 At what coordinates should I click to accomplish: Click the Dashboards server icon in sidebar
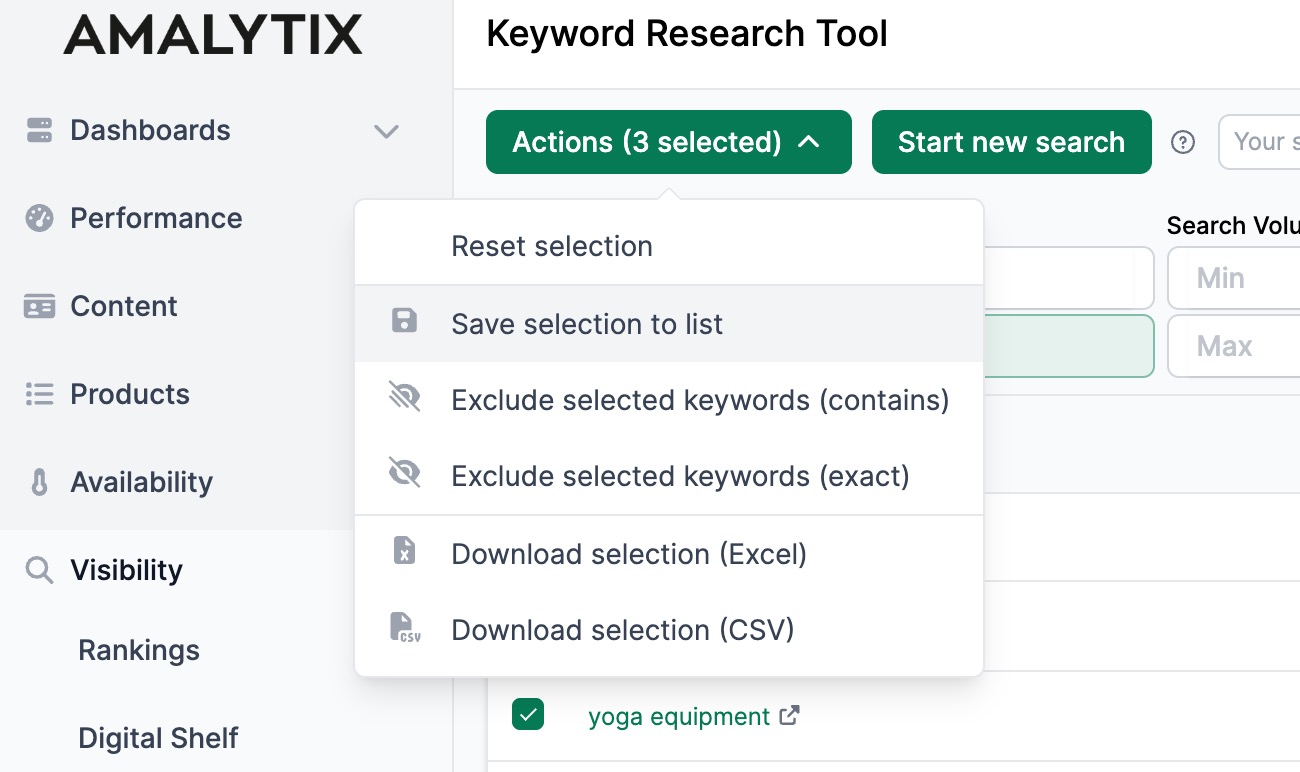pos(39,130)
